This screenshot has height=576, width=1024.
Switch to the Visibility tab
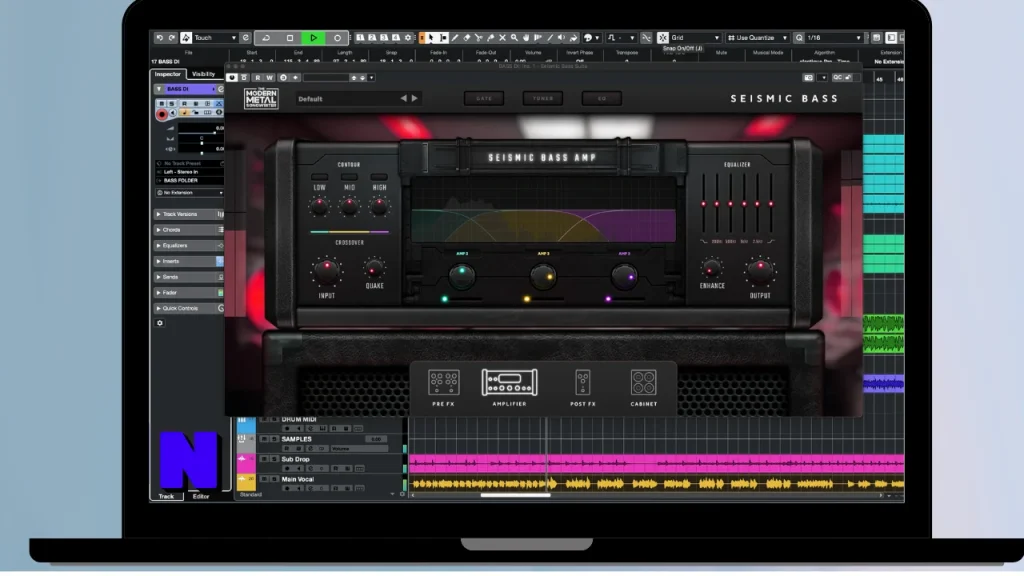tap(204, 74)
